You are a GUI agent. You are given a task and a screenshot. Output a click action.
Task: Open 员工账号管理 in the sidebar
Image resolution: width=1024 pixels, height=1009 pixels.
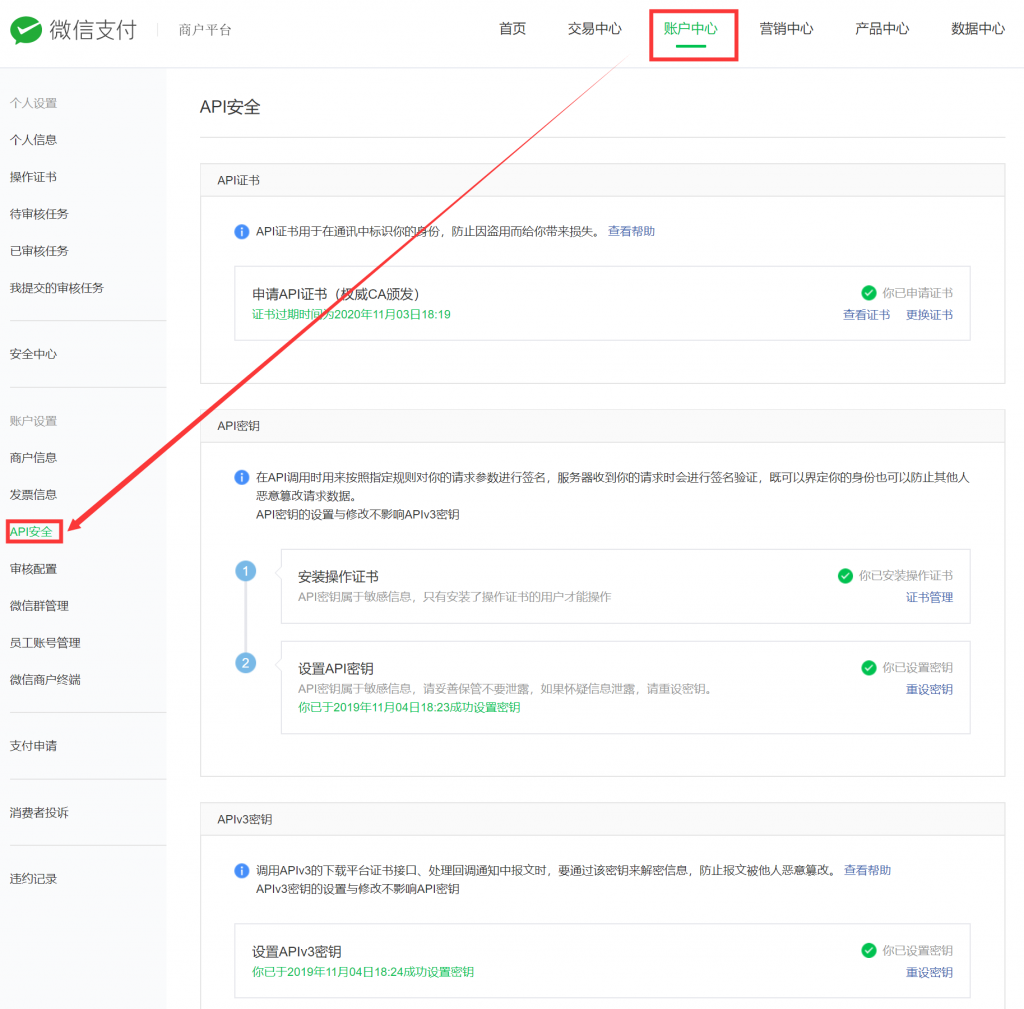pos(45,643)
